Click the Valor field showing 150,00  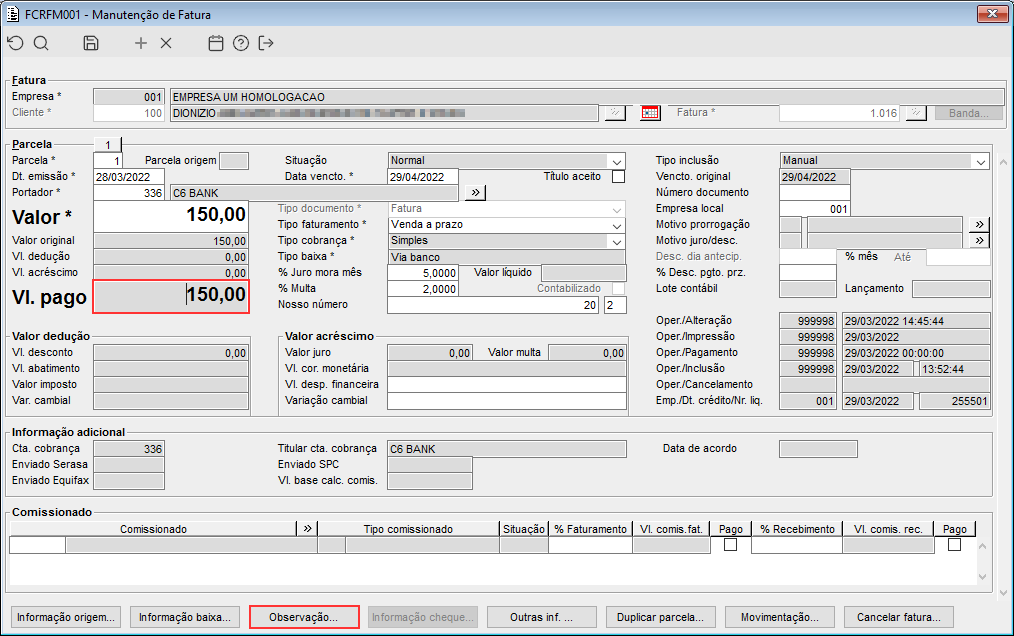(171, 216)
